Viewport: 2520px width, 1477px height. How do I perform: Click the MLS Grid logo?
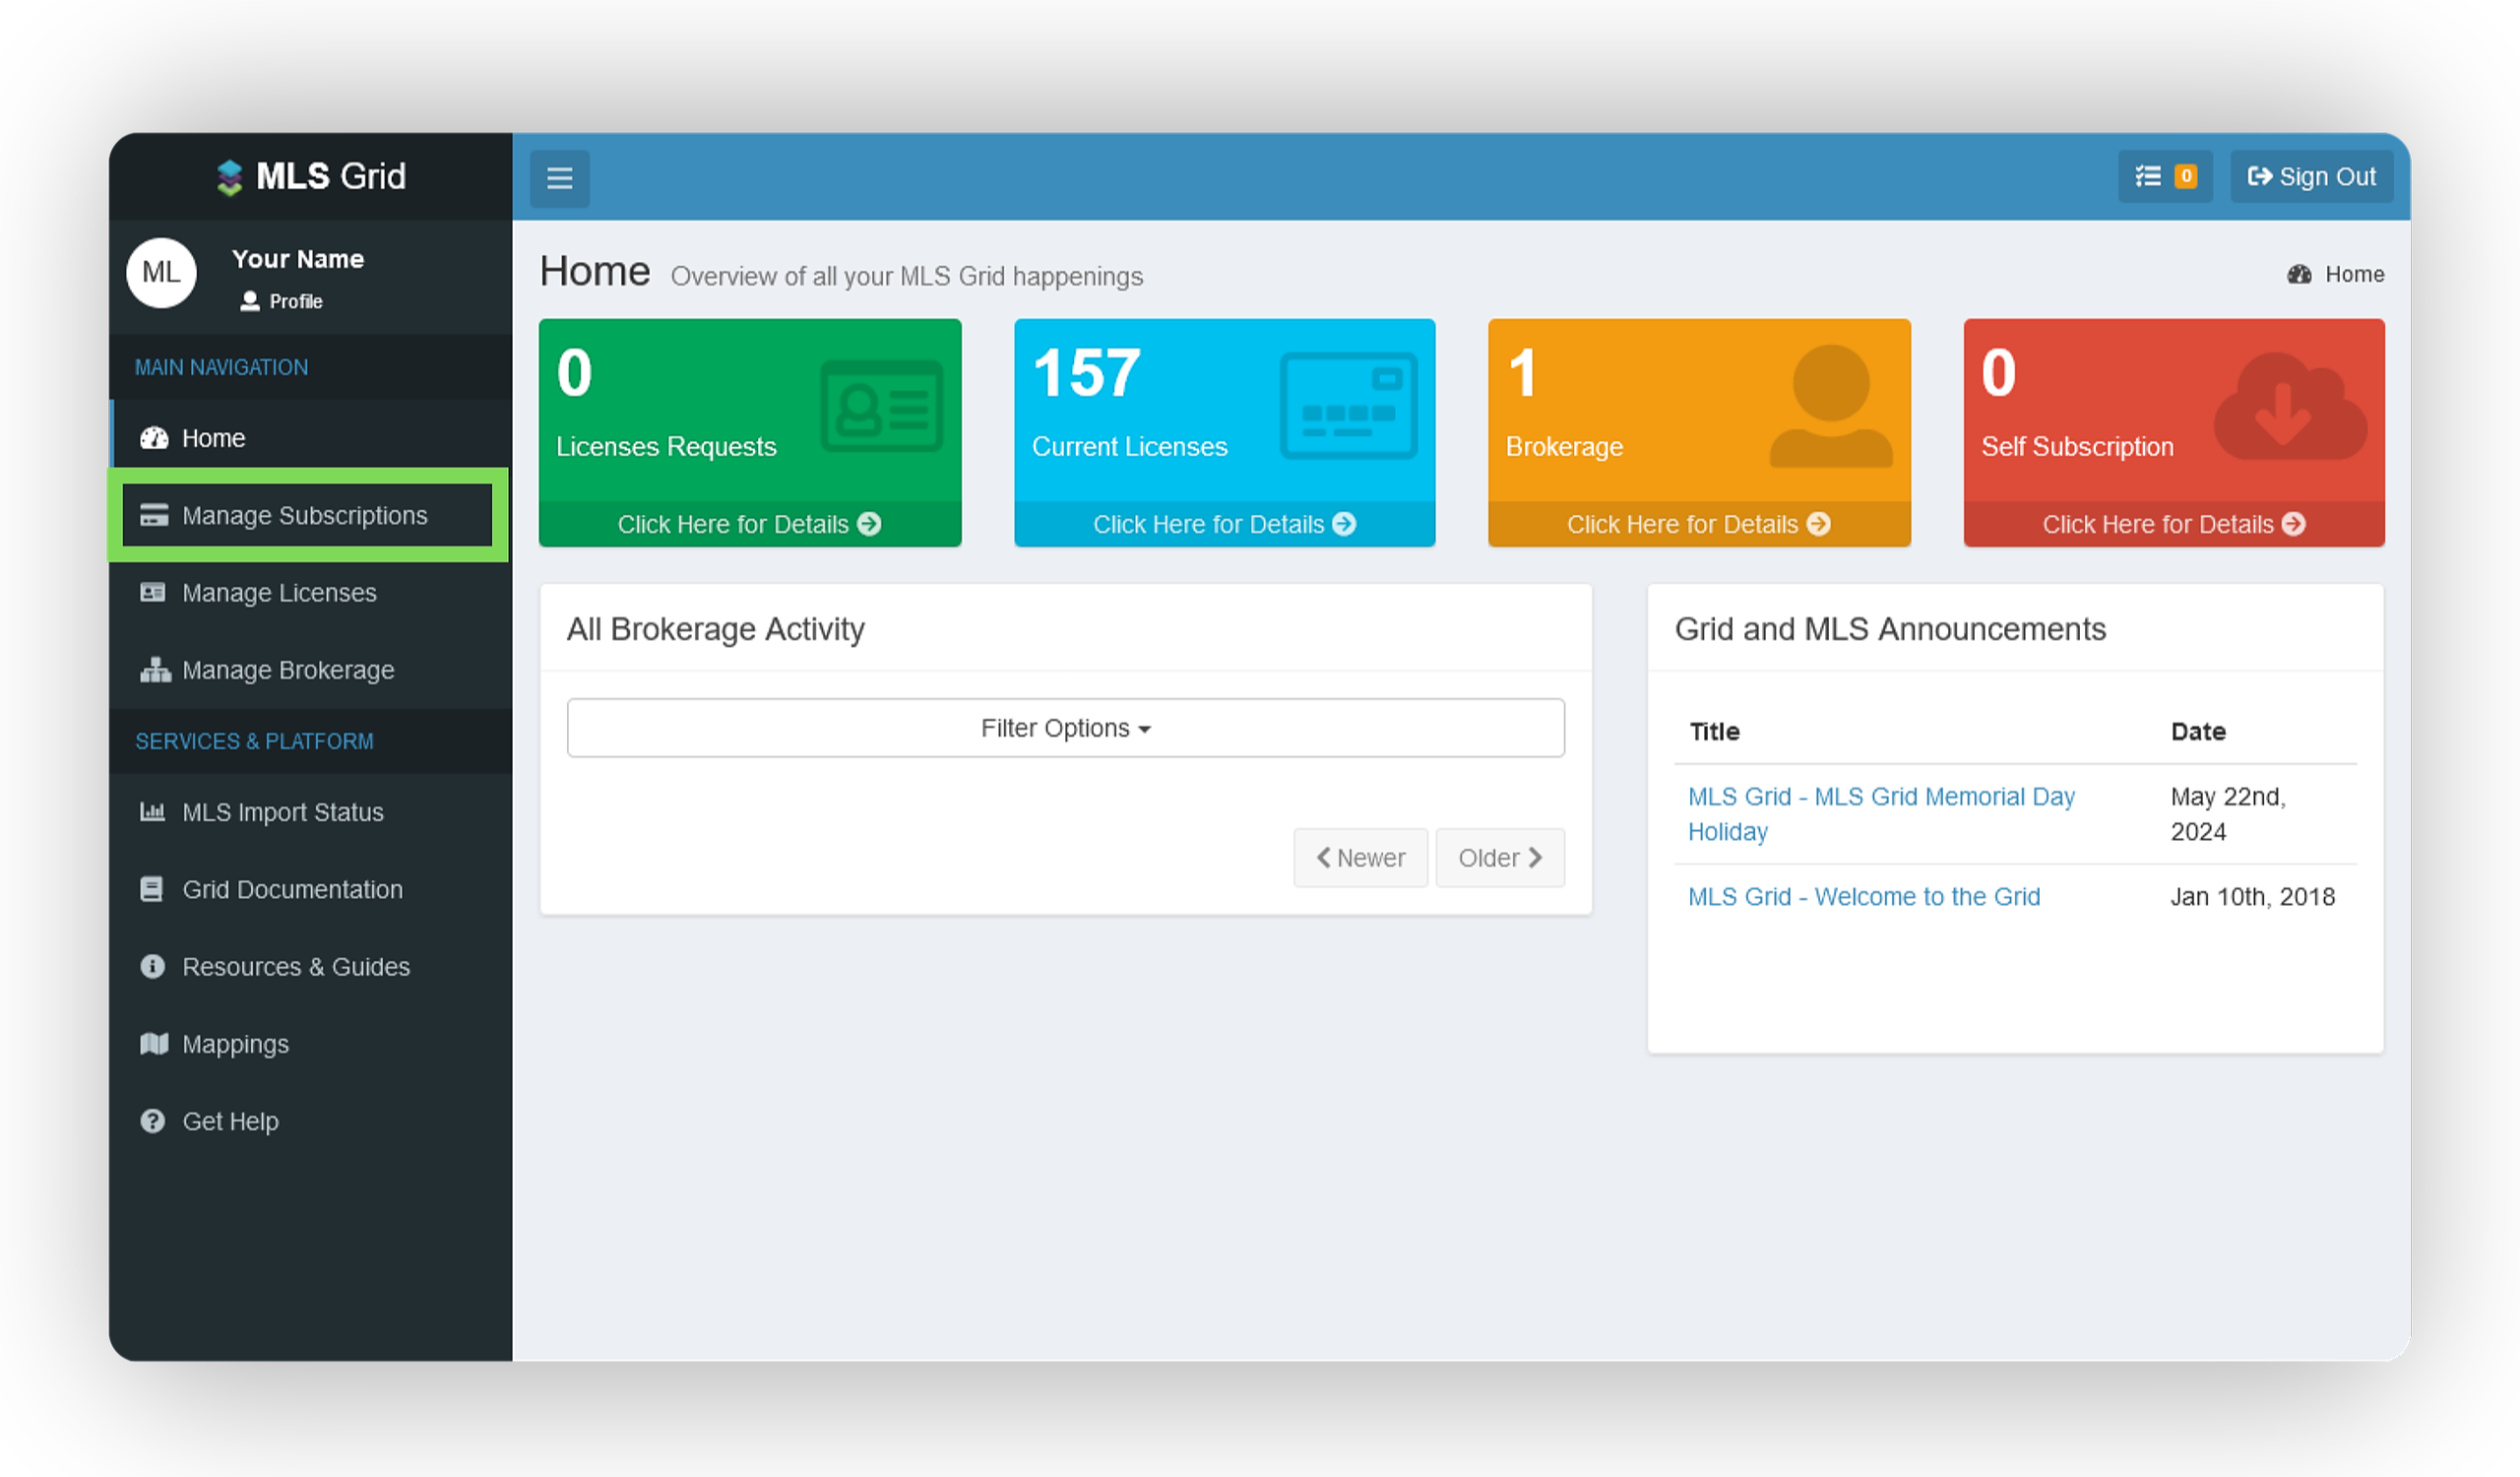311,176
